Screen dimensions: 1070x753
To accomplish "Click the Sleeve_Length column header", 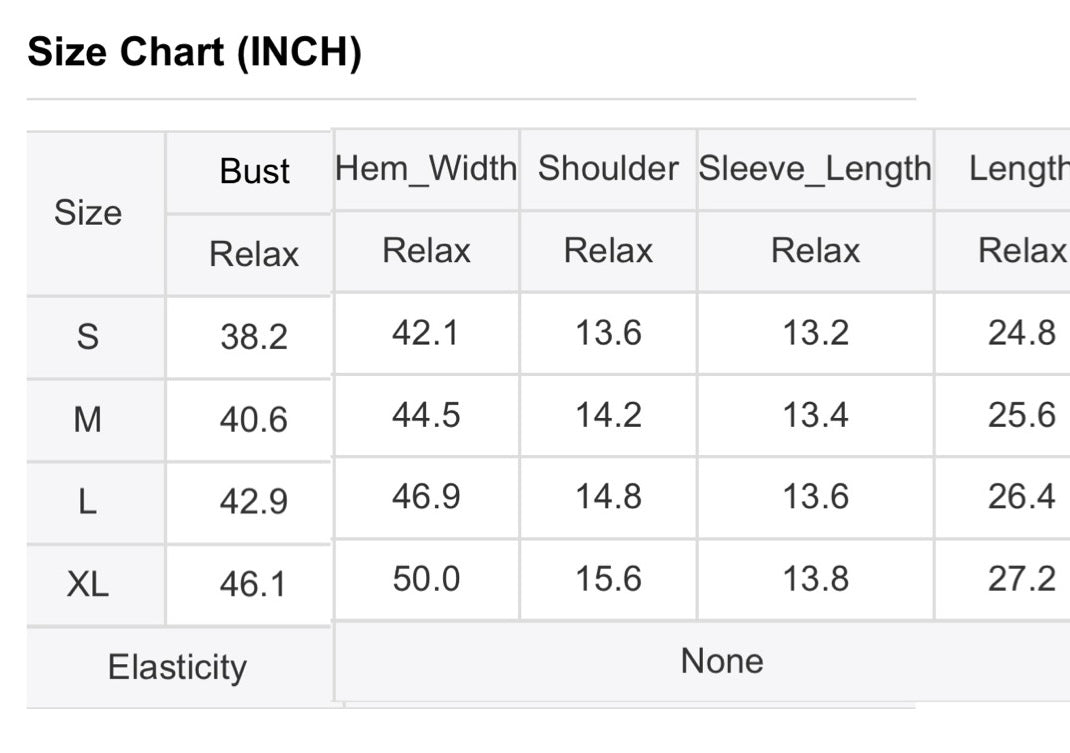I will click(815, 168).
